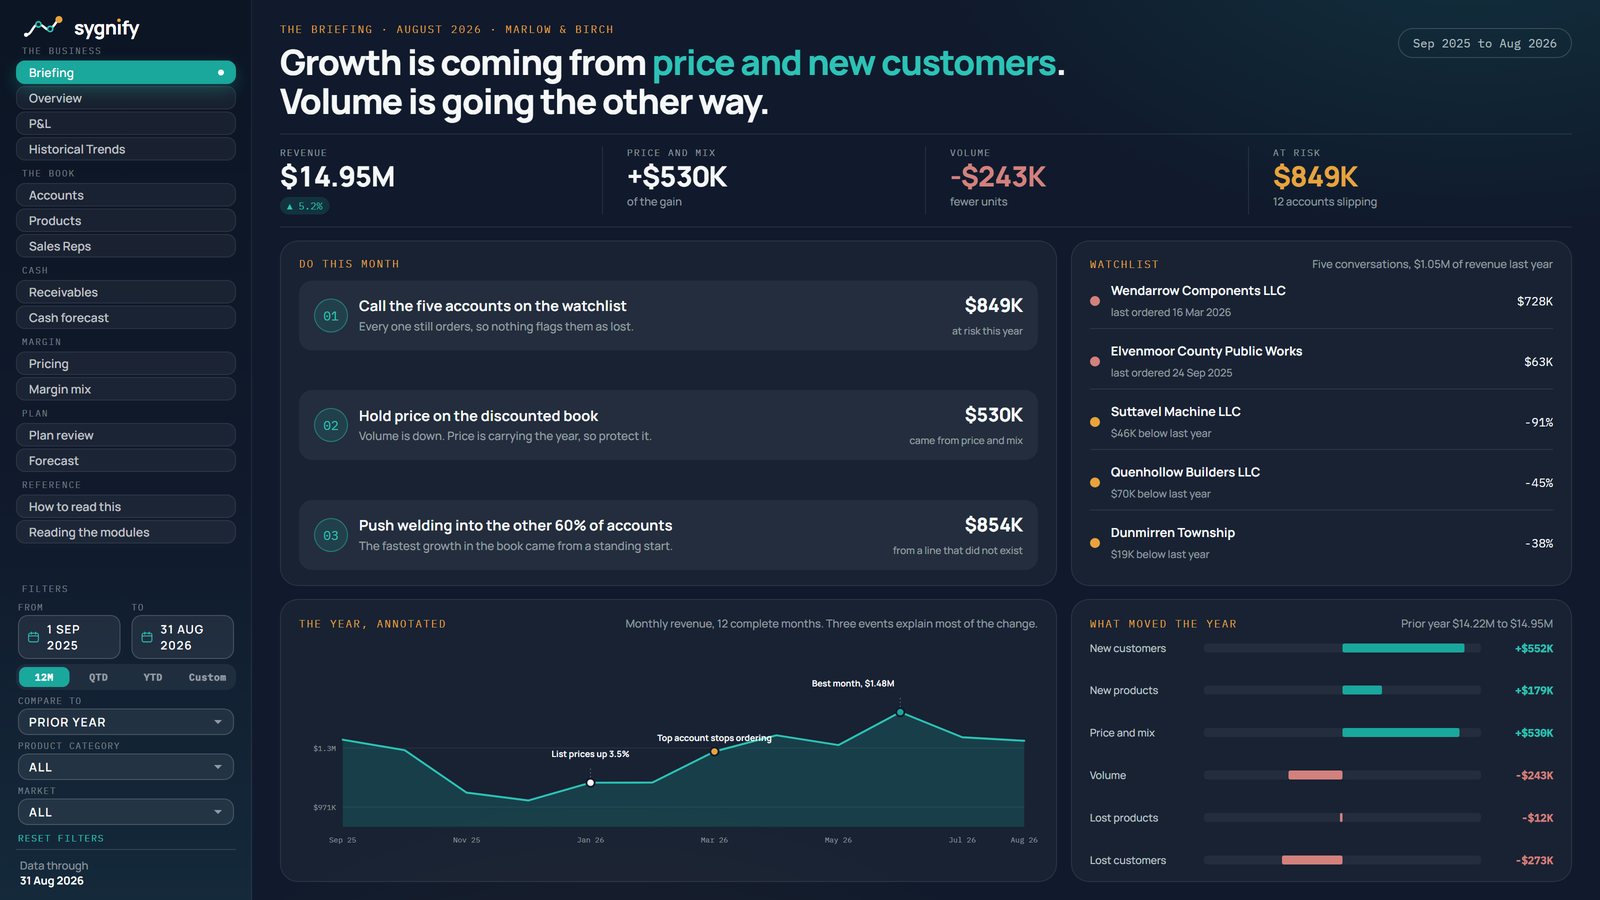Open the Sep 2025 to Aug 2026 date range pill
Screen dimensions: 1600x900
pyautogui.click(x=1484, y=43)
